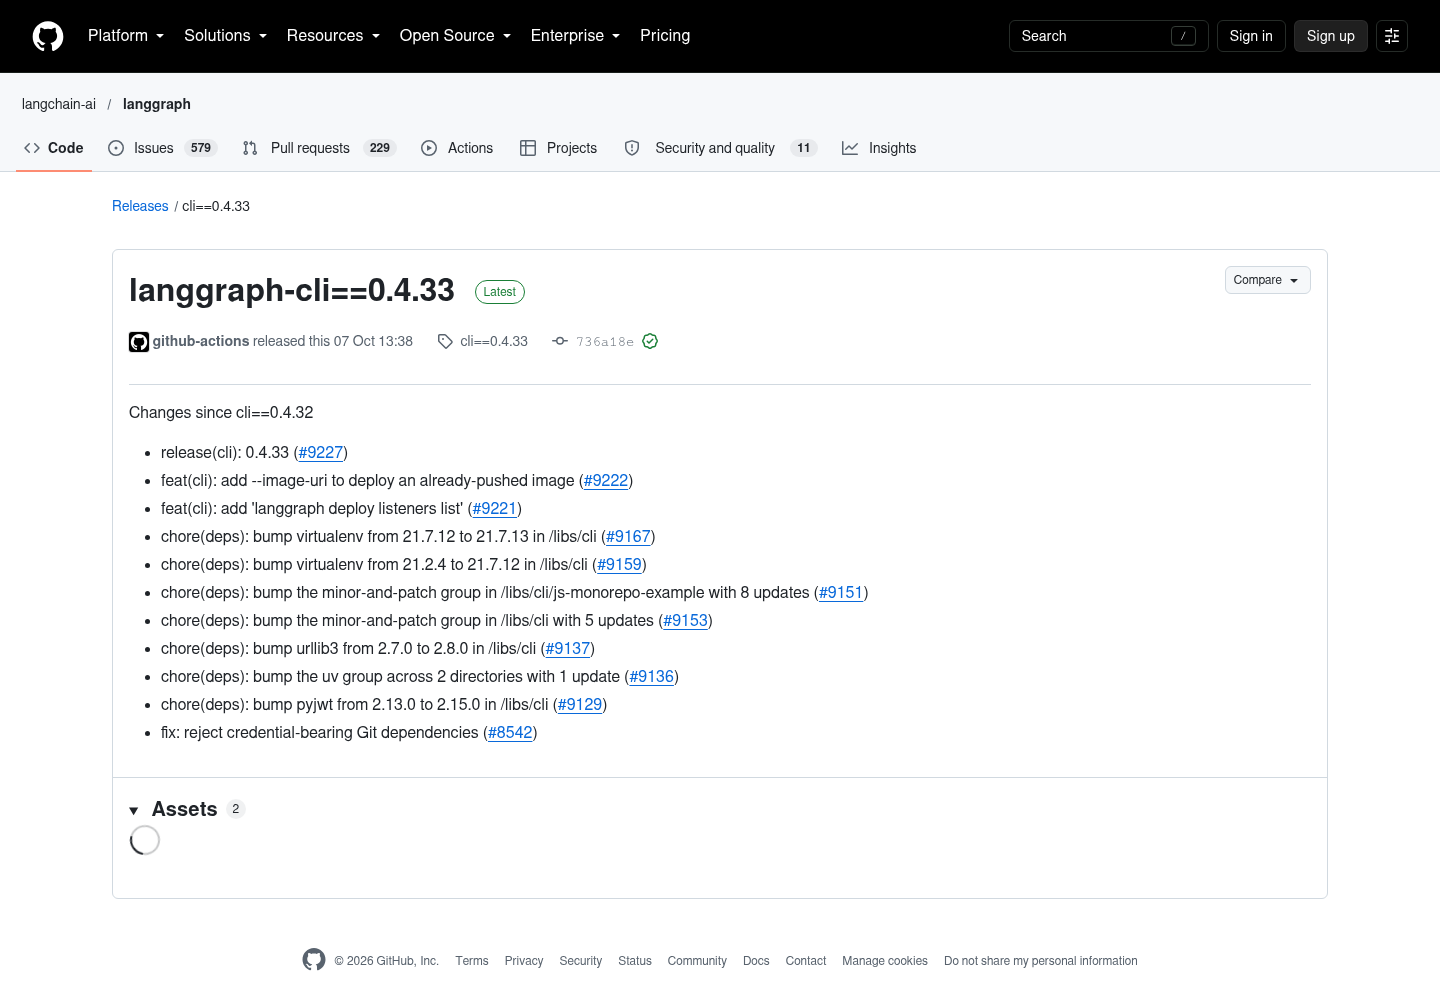This screenshot has width=1440, height=1000.
Task: Click the cli==0.4.33 tag link
Action: (x=494, y=341)
